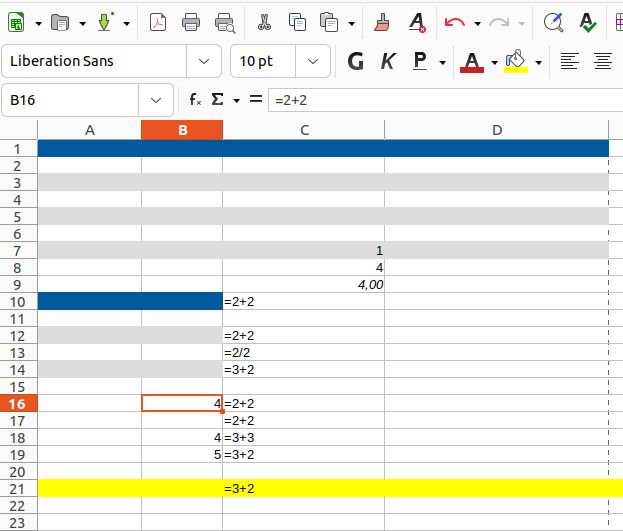Expand the Open recent documents arrow
Viewport: 623px width, 531px height.
click(83, 23)
